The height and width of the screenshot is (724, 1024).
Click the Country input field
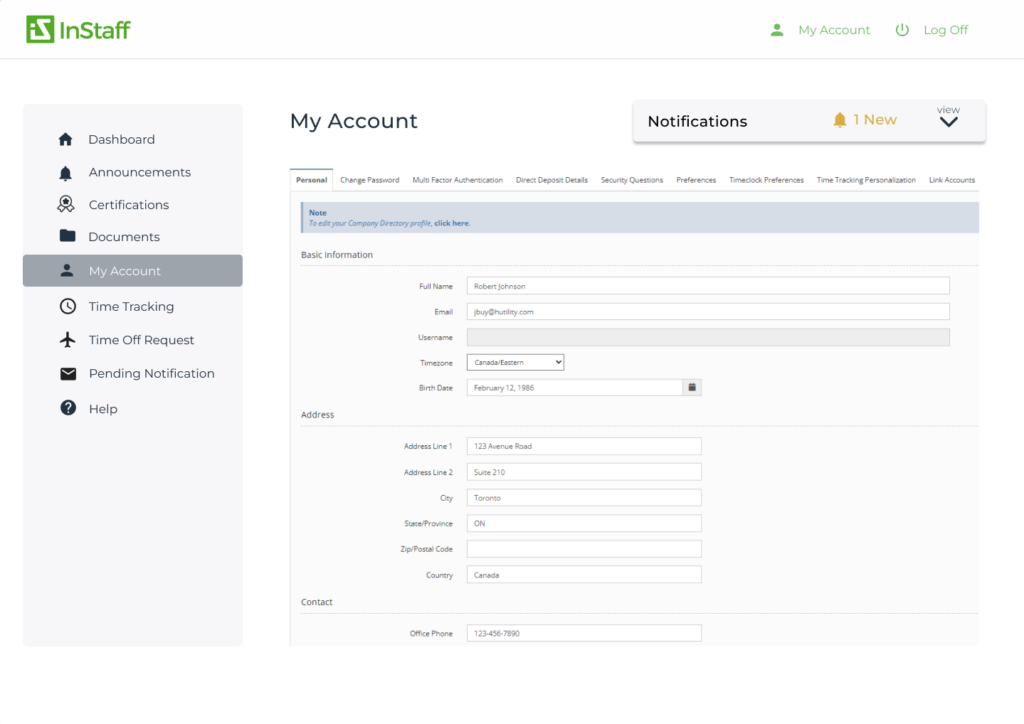click(584, 574)
